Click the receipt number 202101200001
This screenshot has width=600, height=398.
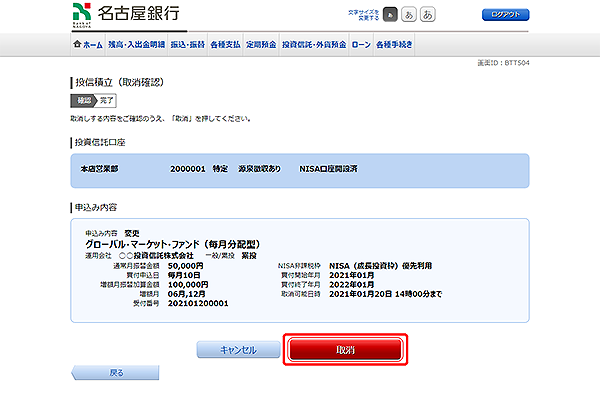(x=198, y=303)
